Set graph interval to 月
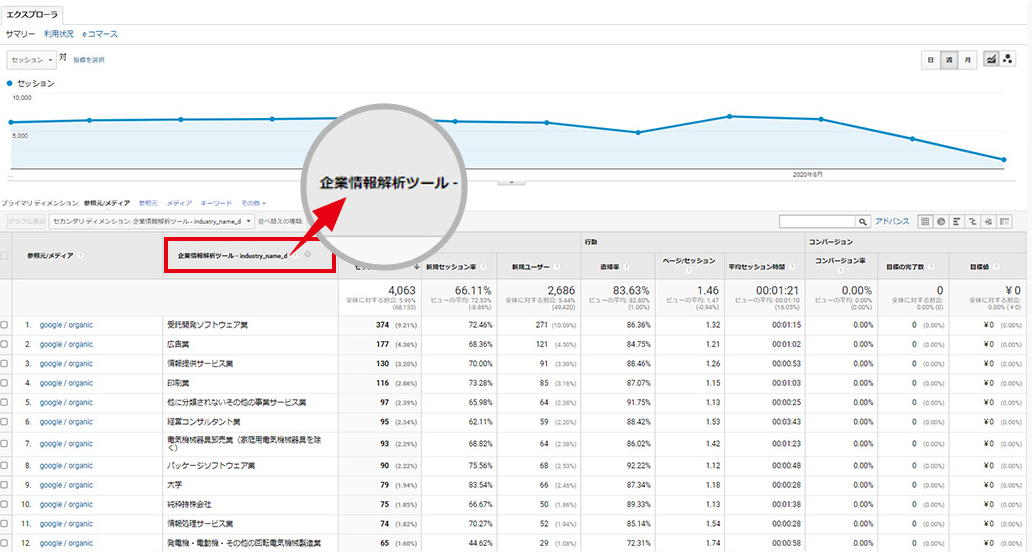This screenshot has height=552, width=1032. click(968, 60)
